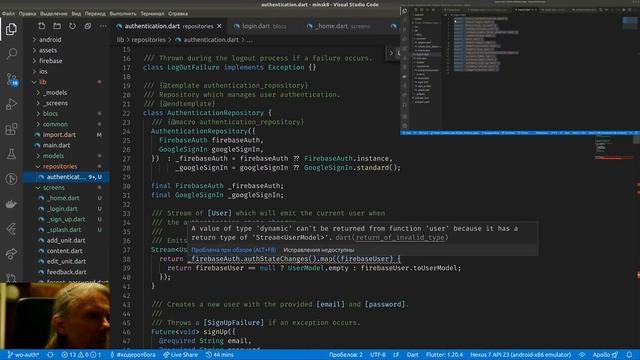
Task: Open feedback.dart in the file tree
Action: (66, 272)
